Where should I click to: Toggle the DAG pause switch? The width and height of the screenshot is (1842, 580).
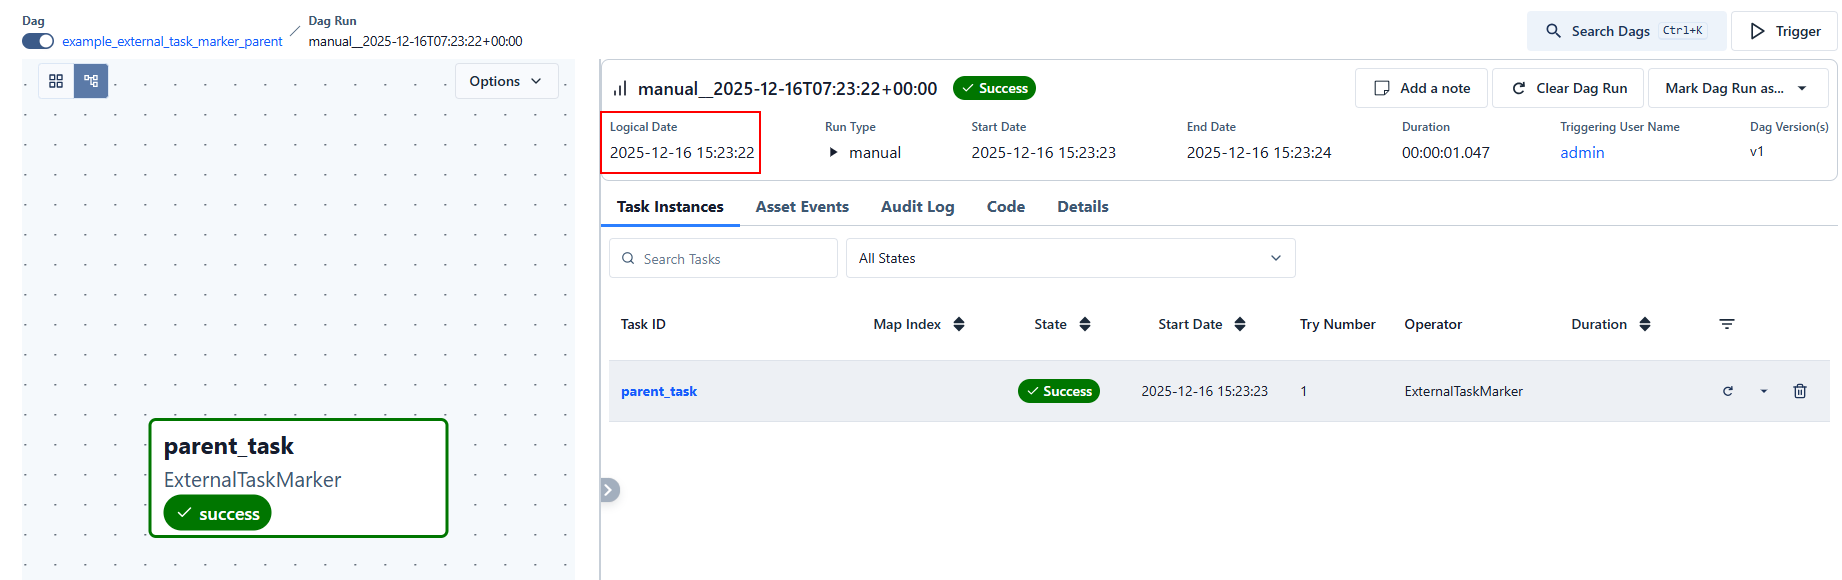click(x=38, y=41)
